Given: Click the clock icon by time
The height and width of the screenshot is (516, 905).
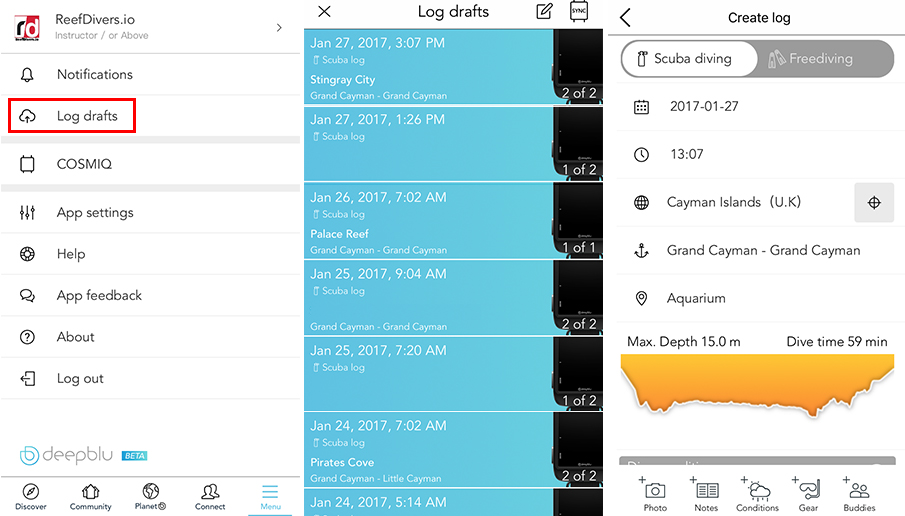Looking at the screenshot, I should pyautogui.click(x=641, y=155).
